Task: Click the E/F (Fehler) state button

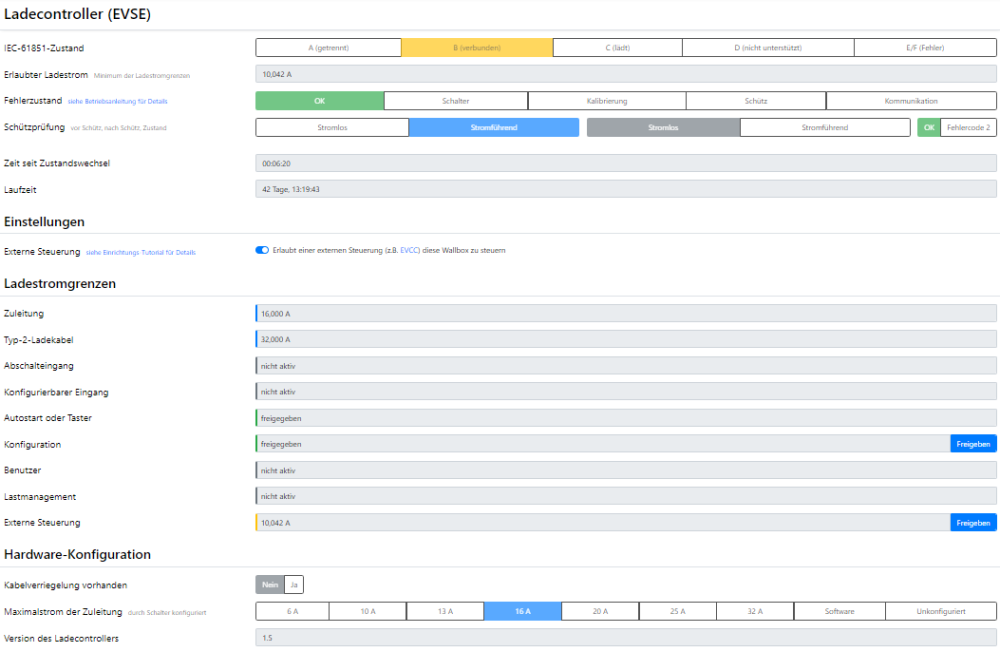Action: (925, 47)
